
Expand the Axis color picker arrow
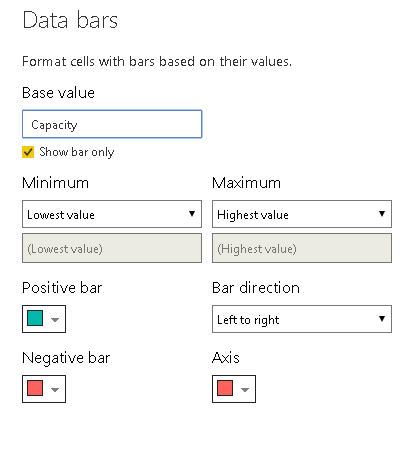coord(245,390)
